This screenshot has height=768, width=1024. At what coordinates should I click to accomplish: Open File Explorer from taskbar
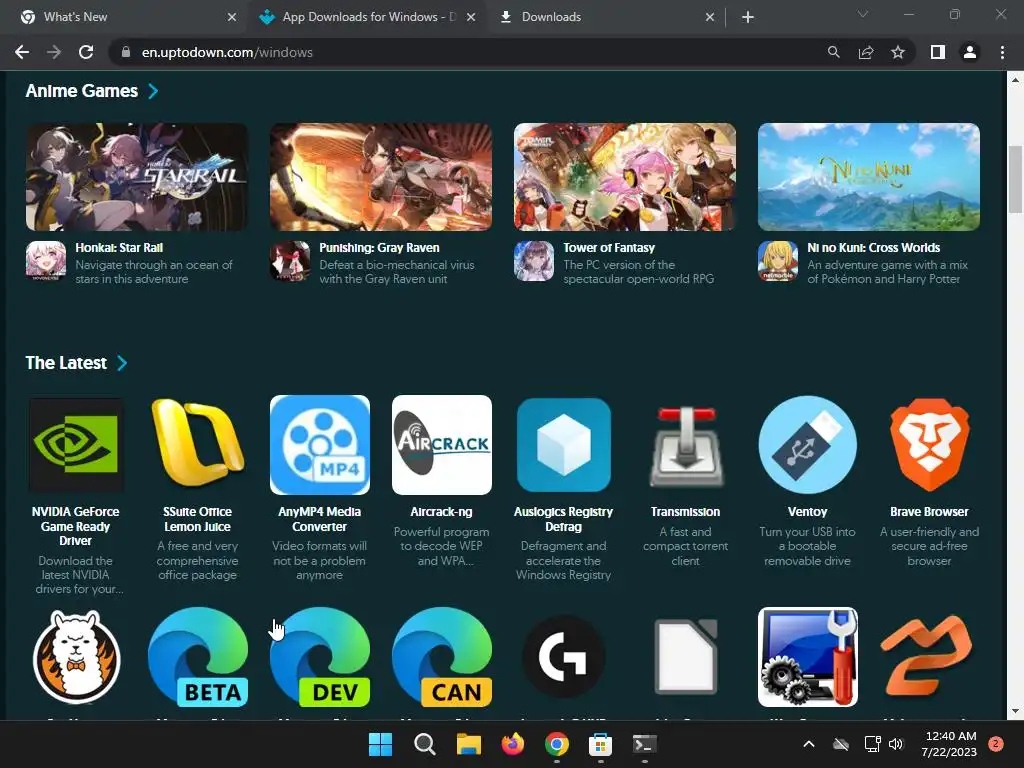pyautogui.click(x=468, y=744)
